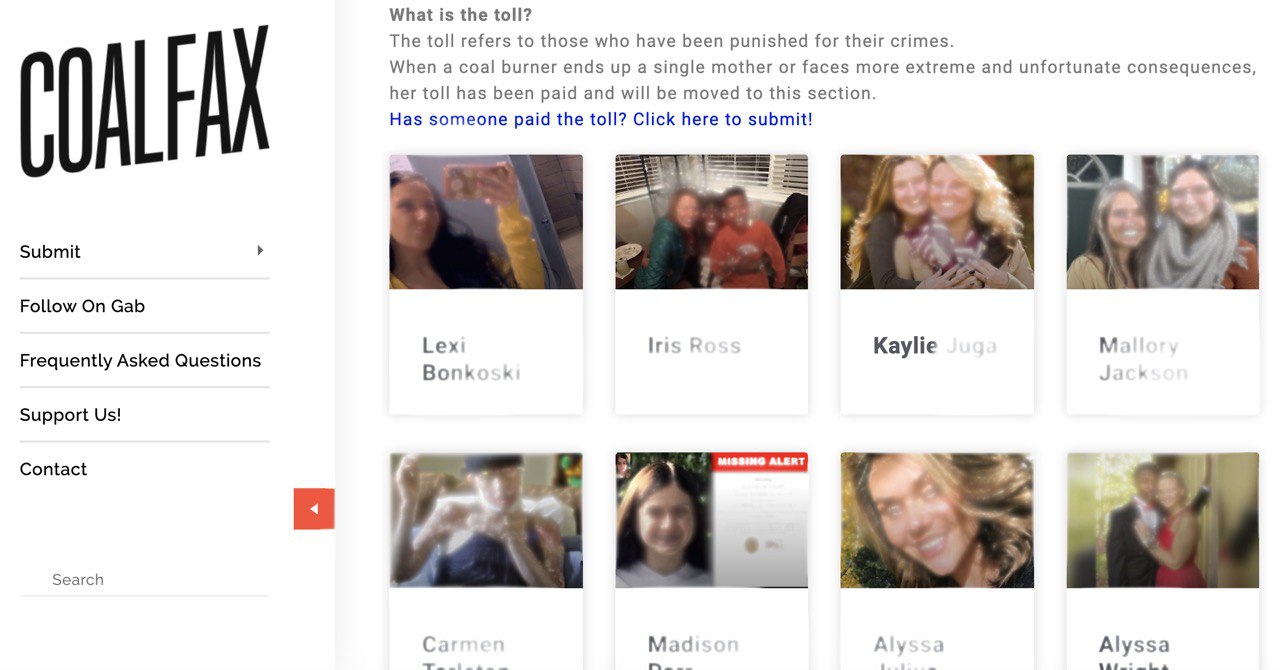Click the COALFAX logo
1280x670 pixels.
[145, 102]
